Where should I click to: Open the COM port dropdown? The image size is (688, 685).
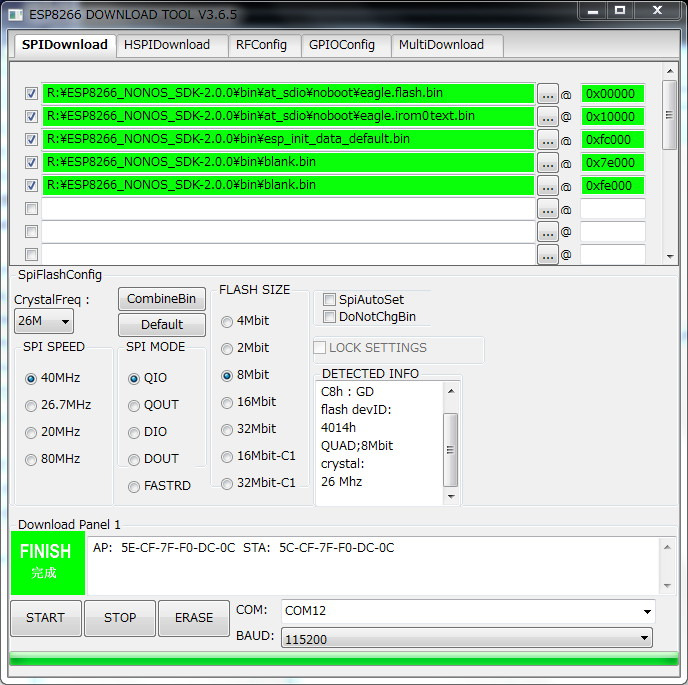click(468, 611)
